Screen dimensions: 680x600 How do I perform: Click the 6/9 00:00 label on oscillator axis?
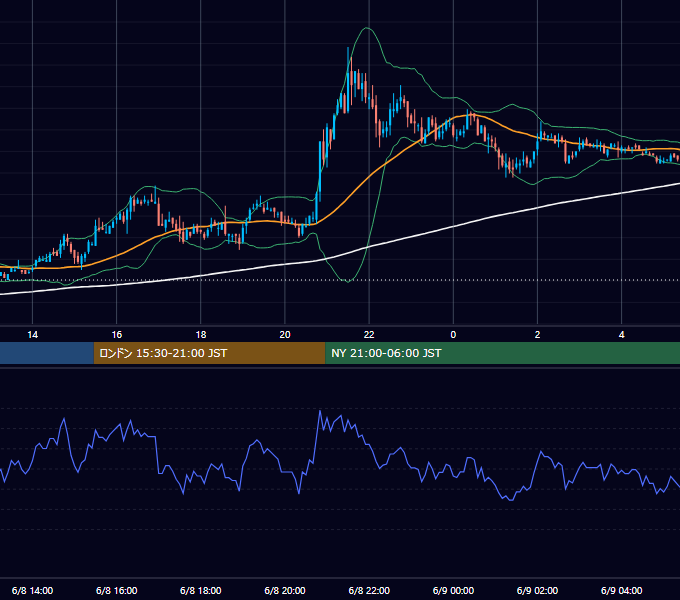pos(453,590)
